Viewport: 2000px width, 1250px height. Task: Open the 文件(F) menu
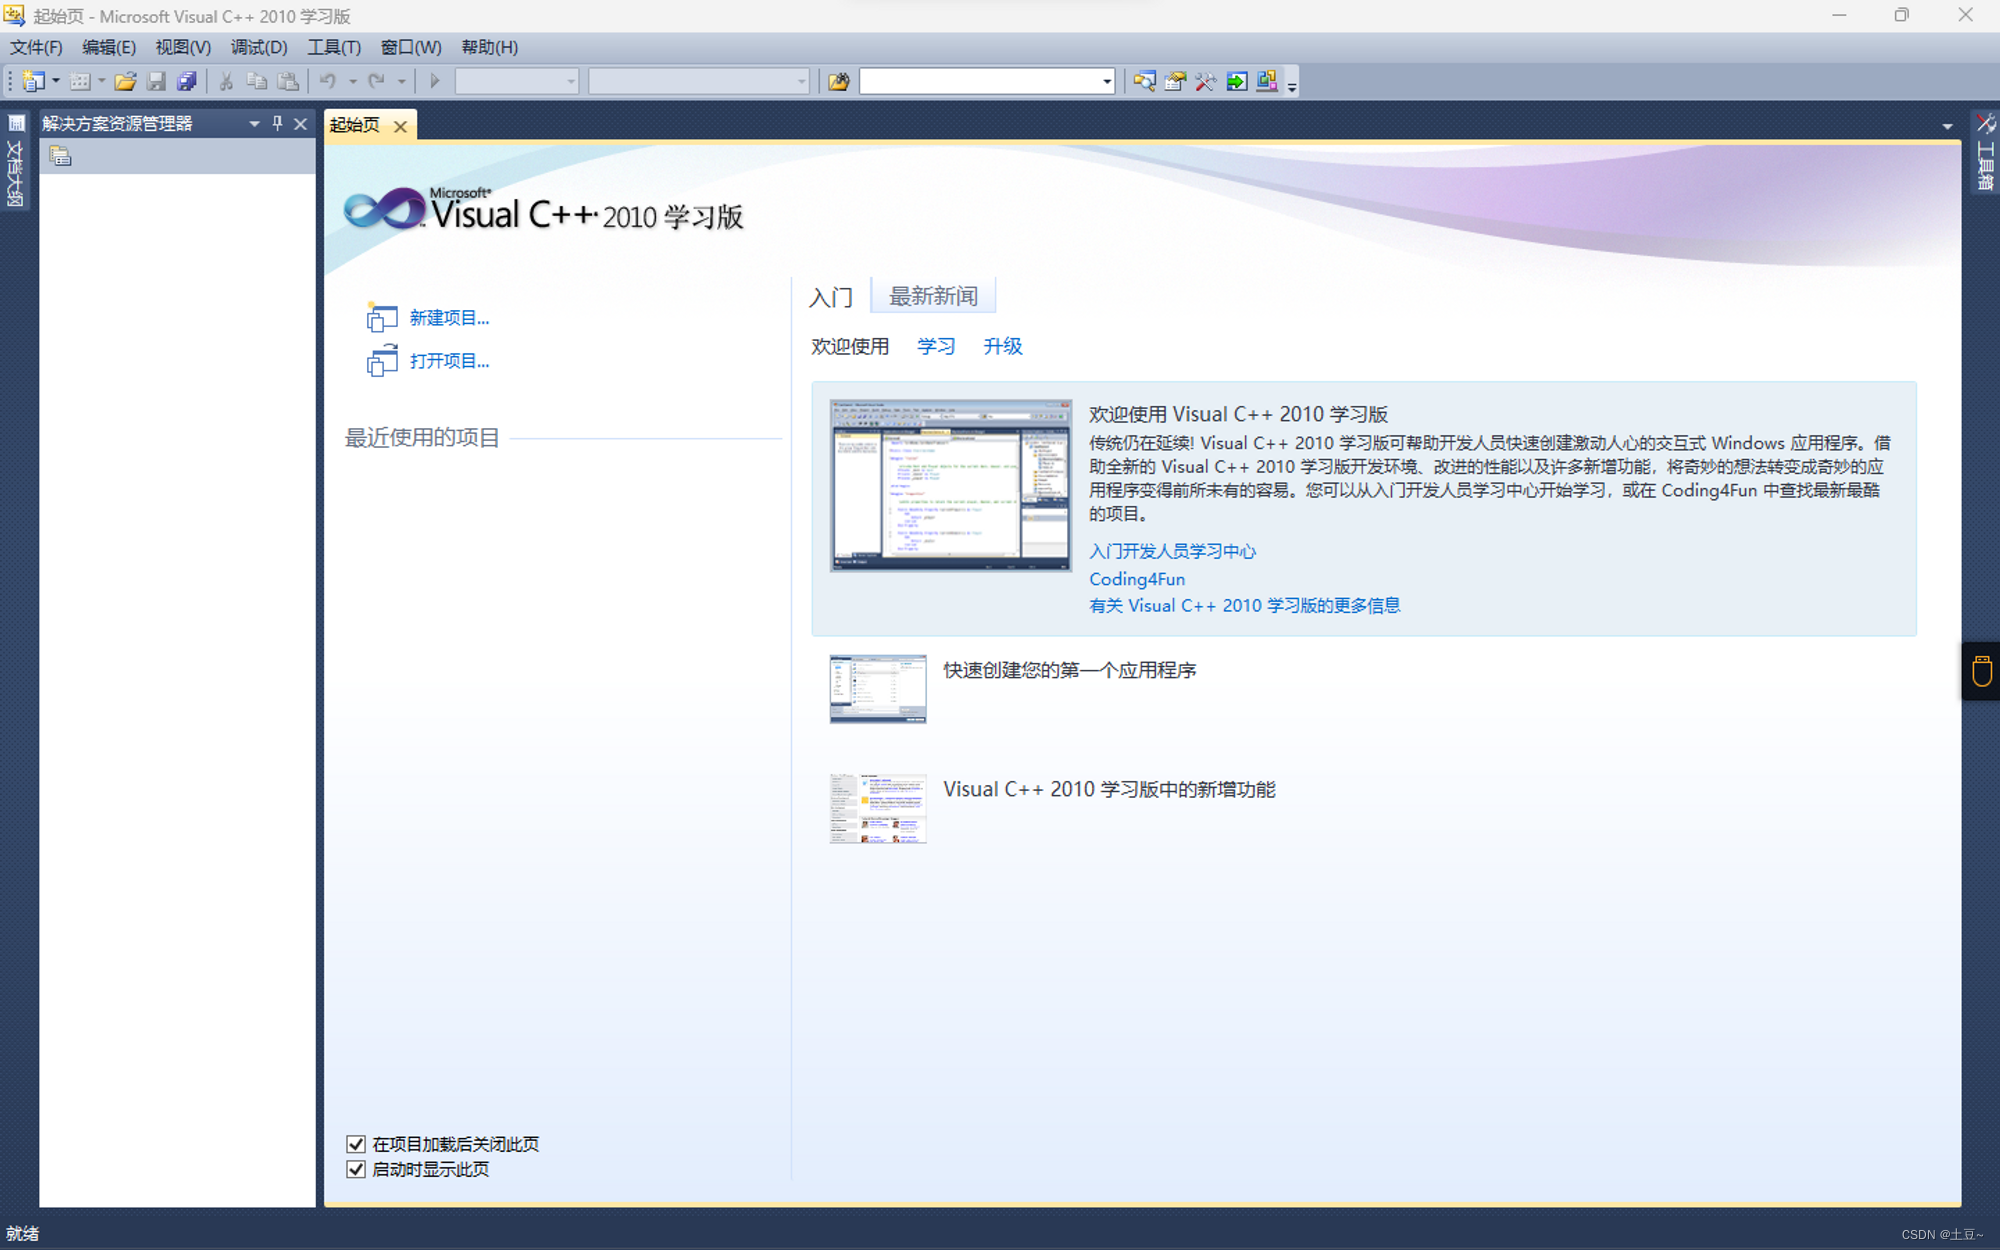pos(36,47)
